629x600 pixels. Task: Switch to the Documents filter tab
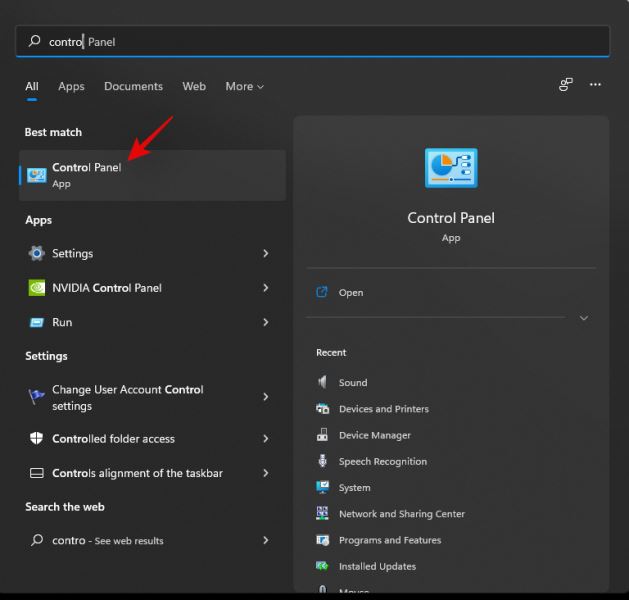133,87
